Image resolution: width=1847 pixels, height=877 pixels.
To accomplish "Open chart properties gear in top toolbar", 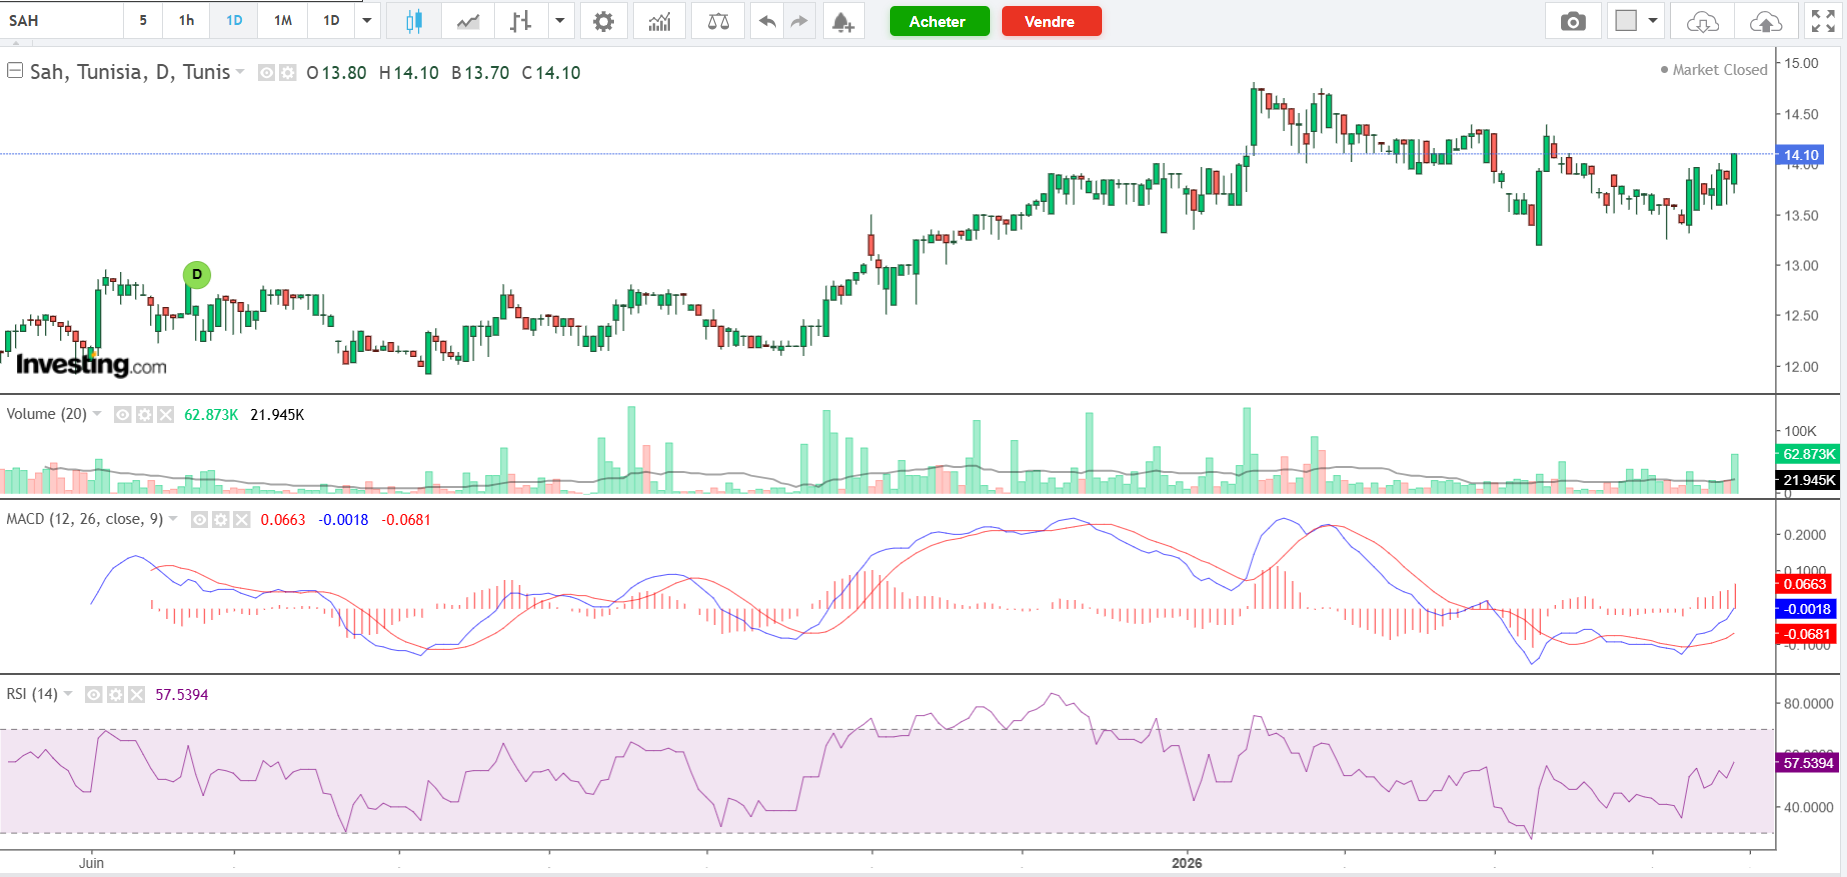I will click(603, 21).
